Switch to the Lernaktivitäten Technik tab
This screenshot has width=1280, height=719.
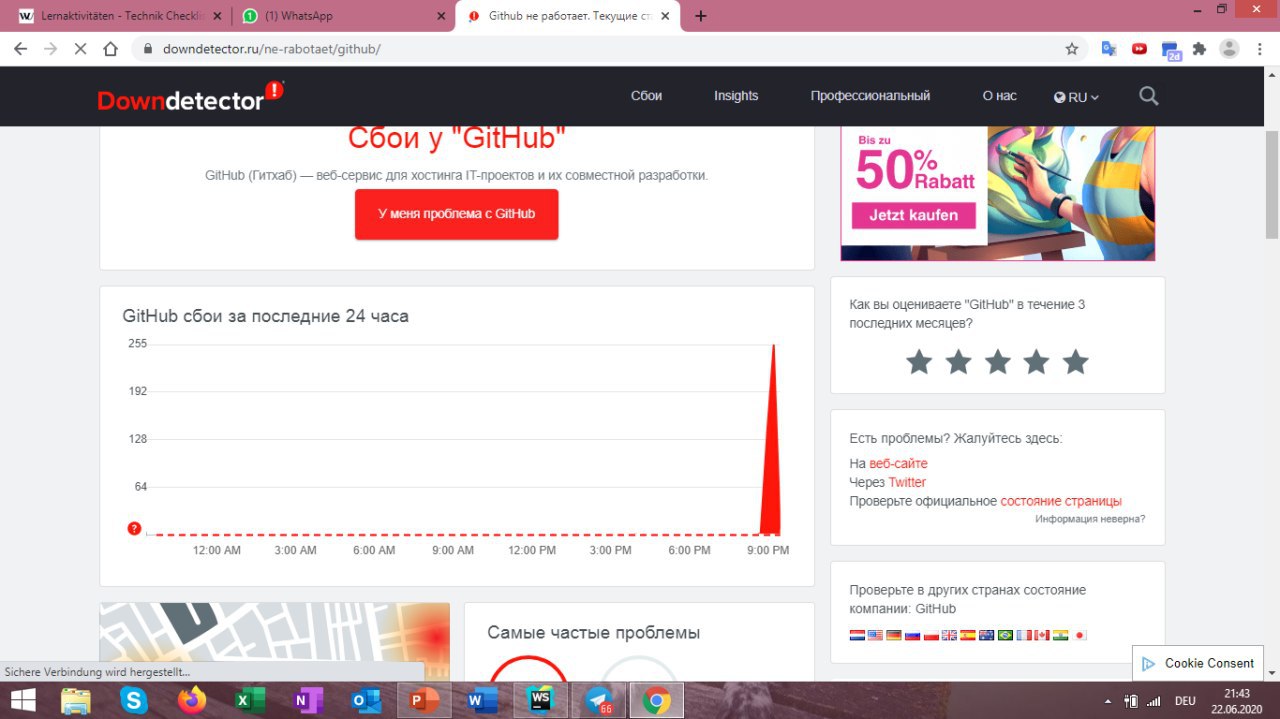[x=120, y=16]
